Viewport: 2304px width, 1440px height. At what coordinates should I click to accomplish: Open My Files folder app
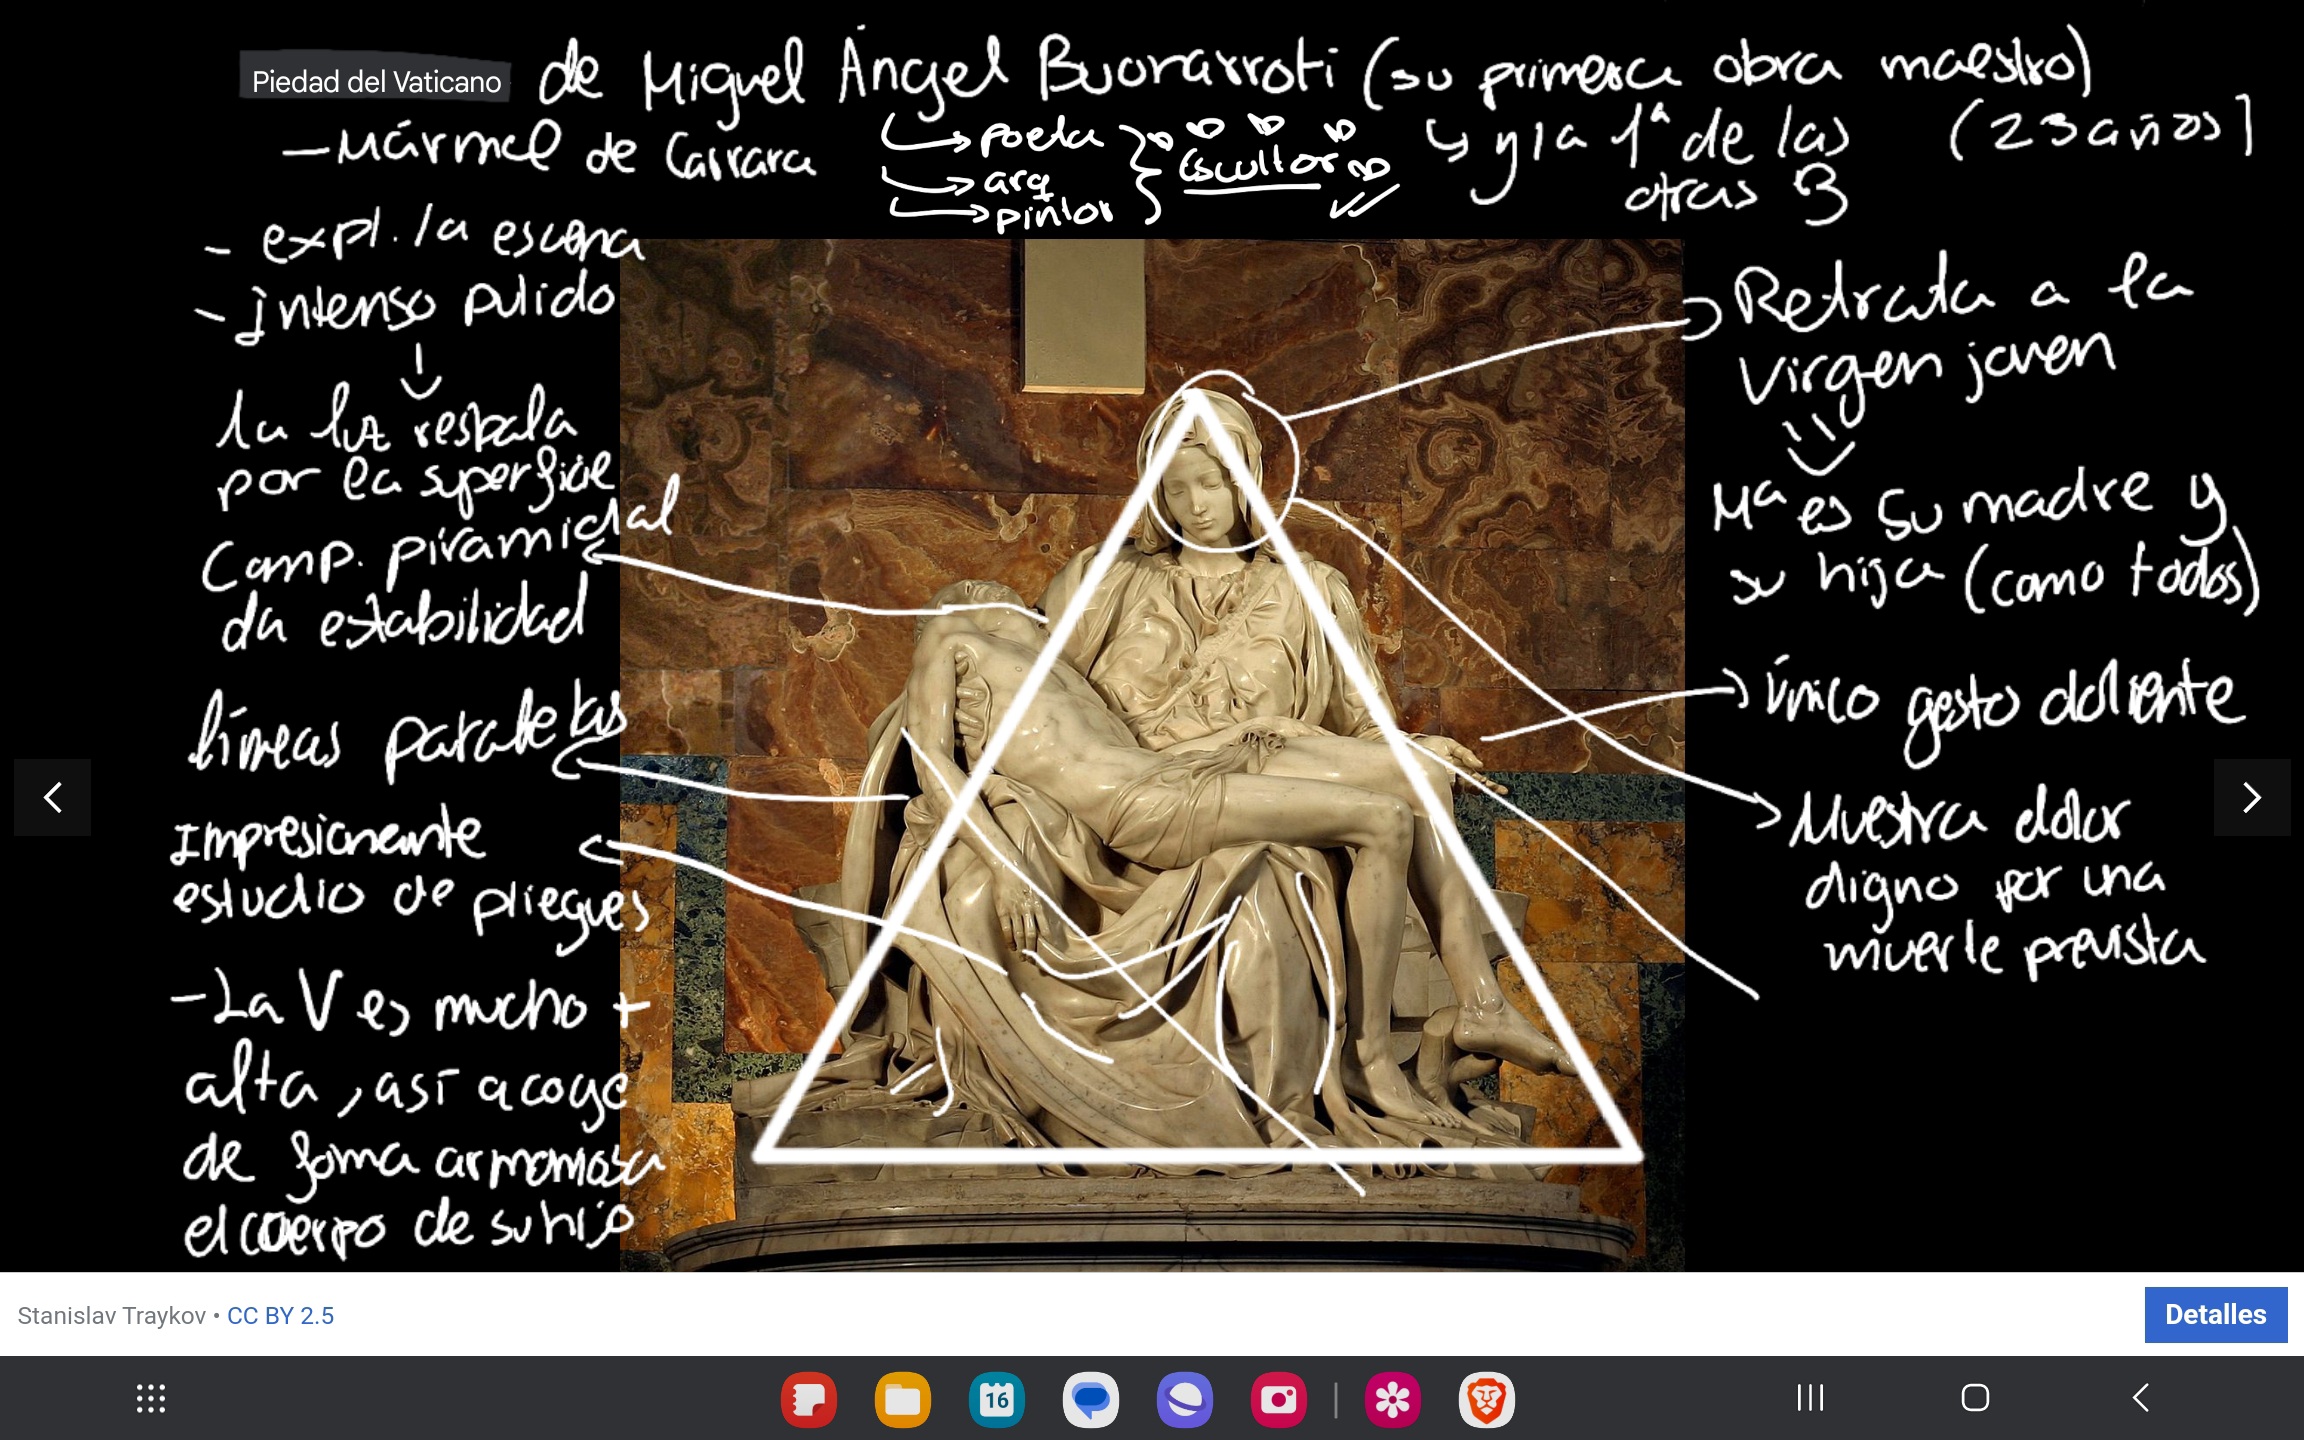902,1398
